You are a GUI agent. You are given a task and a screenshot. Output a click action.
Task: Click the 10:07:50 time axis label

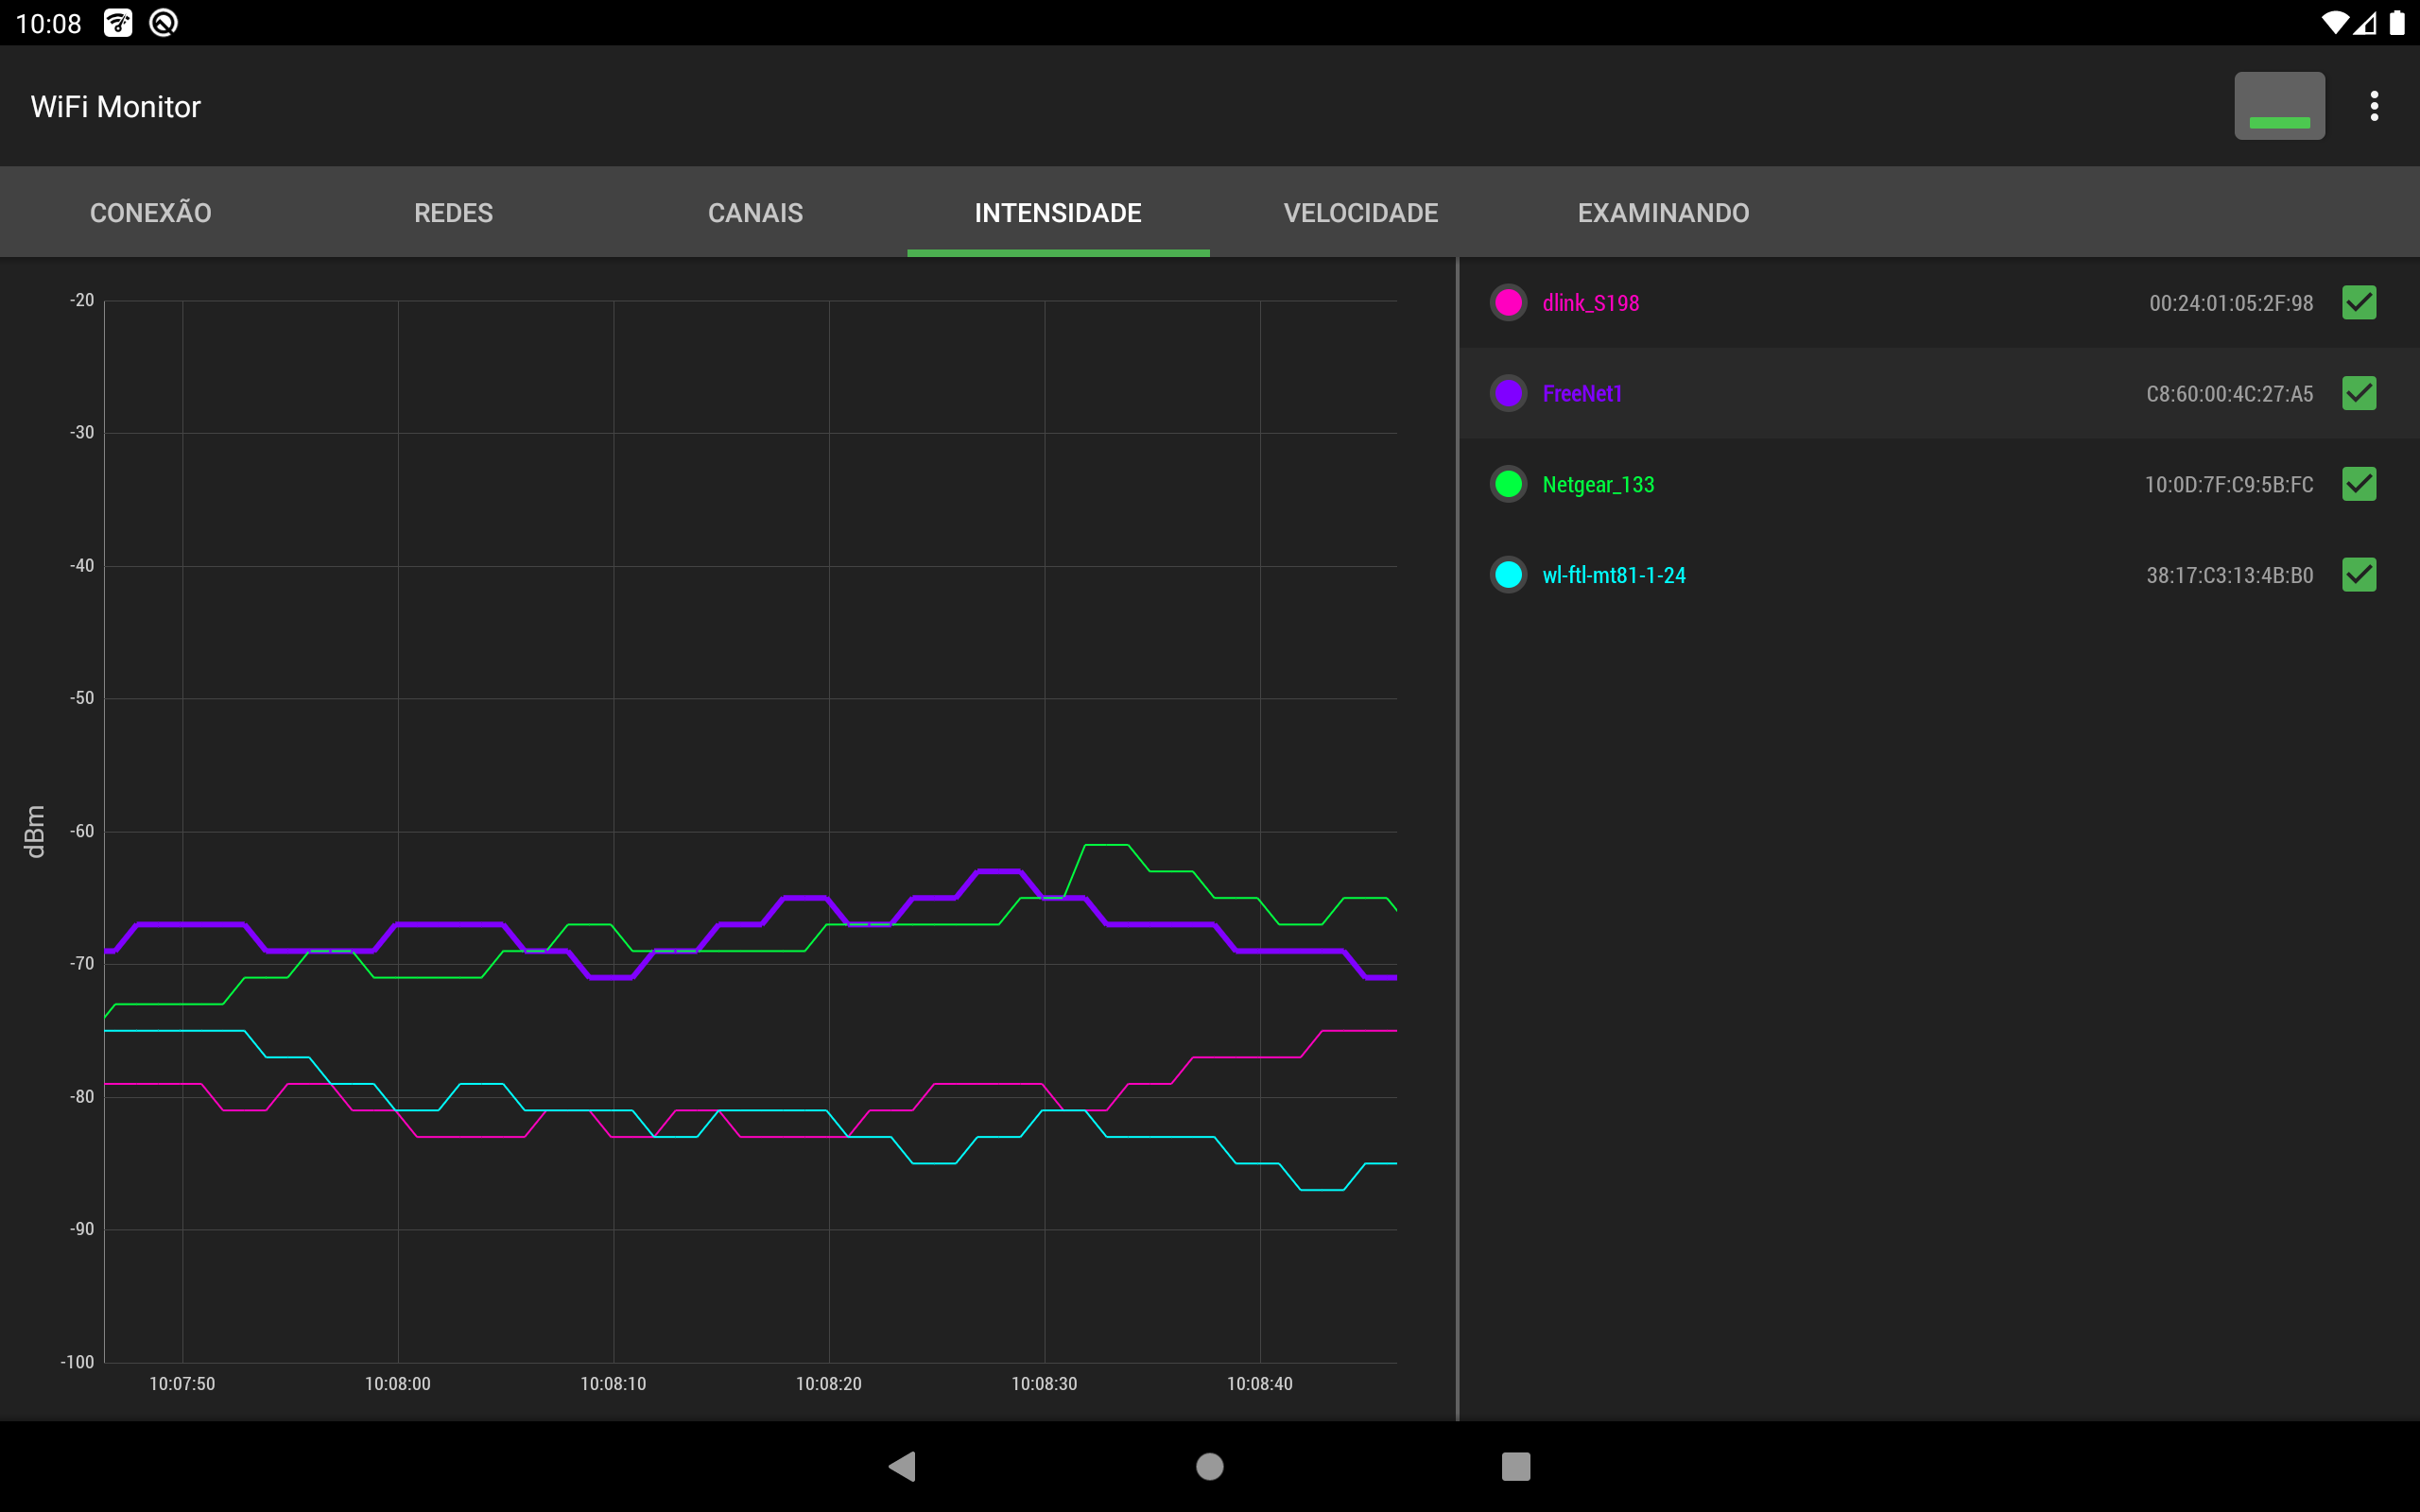tap(182, 1384)
